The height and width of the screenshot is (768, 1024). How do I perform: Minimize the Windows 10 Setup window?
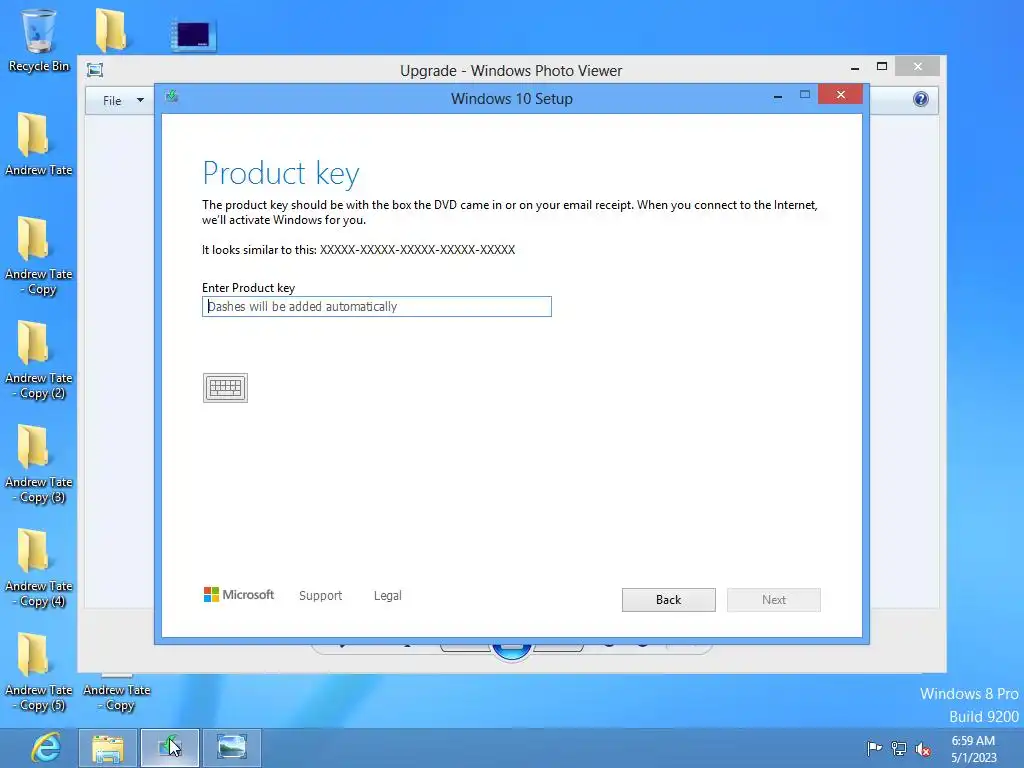pos(778,97)
